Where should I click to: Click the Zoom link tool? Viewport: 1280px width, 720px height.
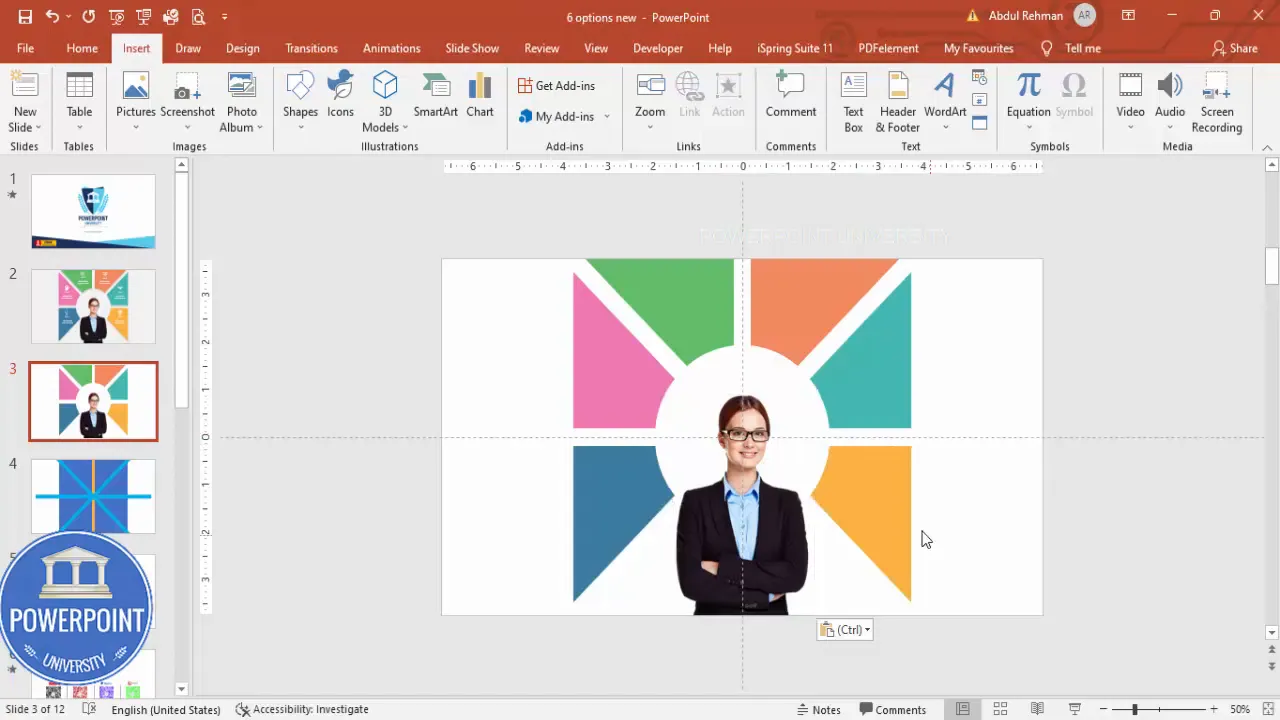(650, 102)
